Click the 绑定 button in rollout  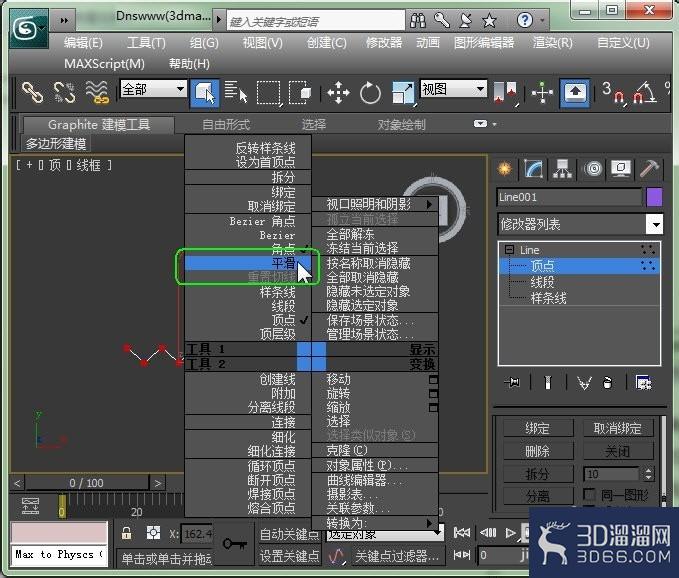(537, 428)
